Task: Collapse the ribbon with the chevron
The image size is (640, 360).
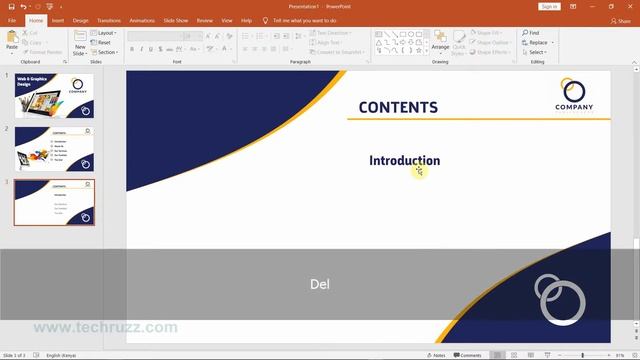Action: (x=634, y=62)
